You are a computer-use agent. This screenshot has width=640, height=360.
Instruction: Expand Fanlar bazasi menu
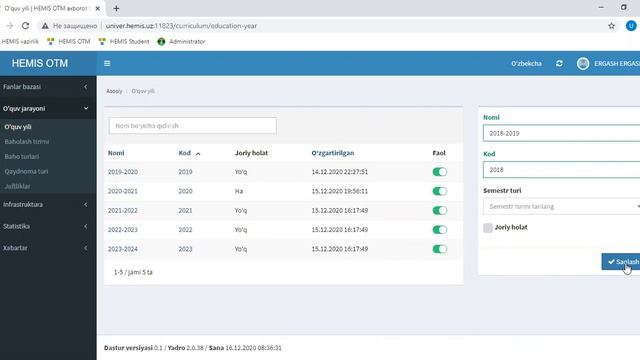pyautogui.click(x=48, y=87)
